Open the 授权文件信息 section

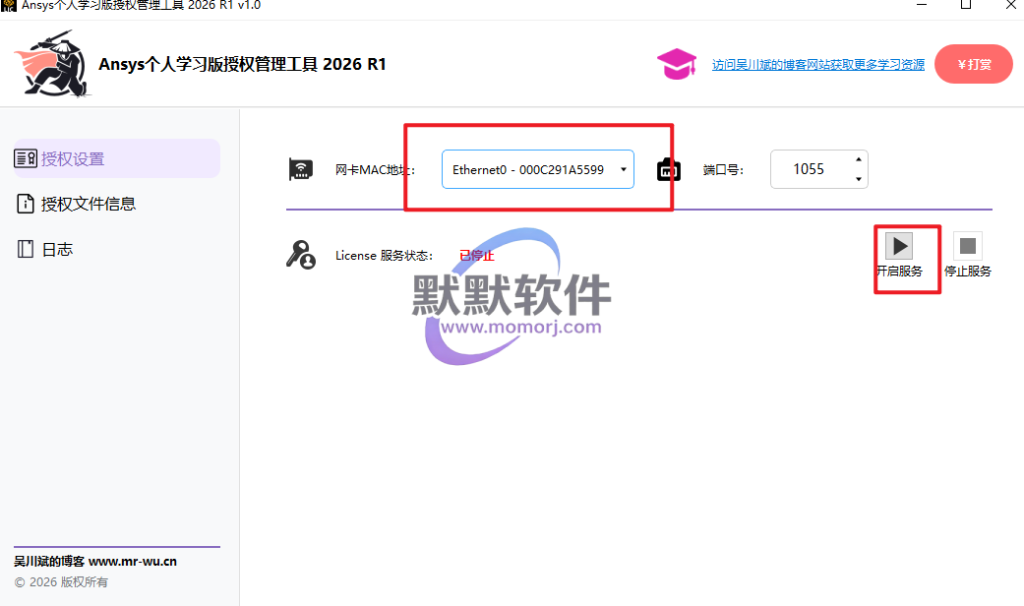88,204
